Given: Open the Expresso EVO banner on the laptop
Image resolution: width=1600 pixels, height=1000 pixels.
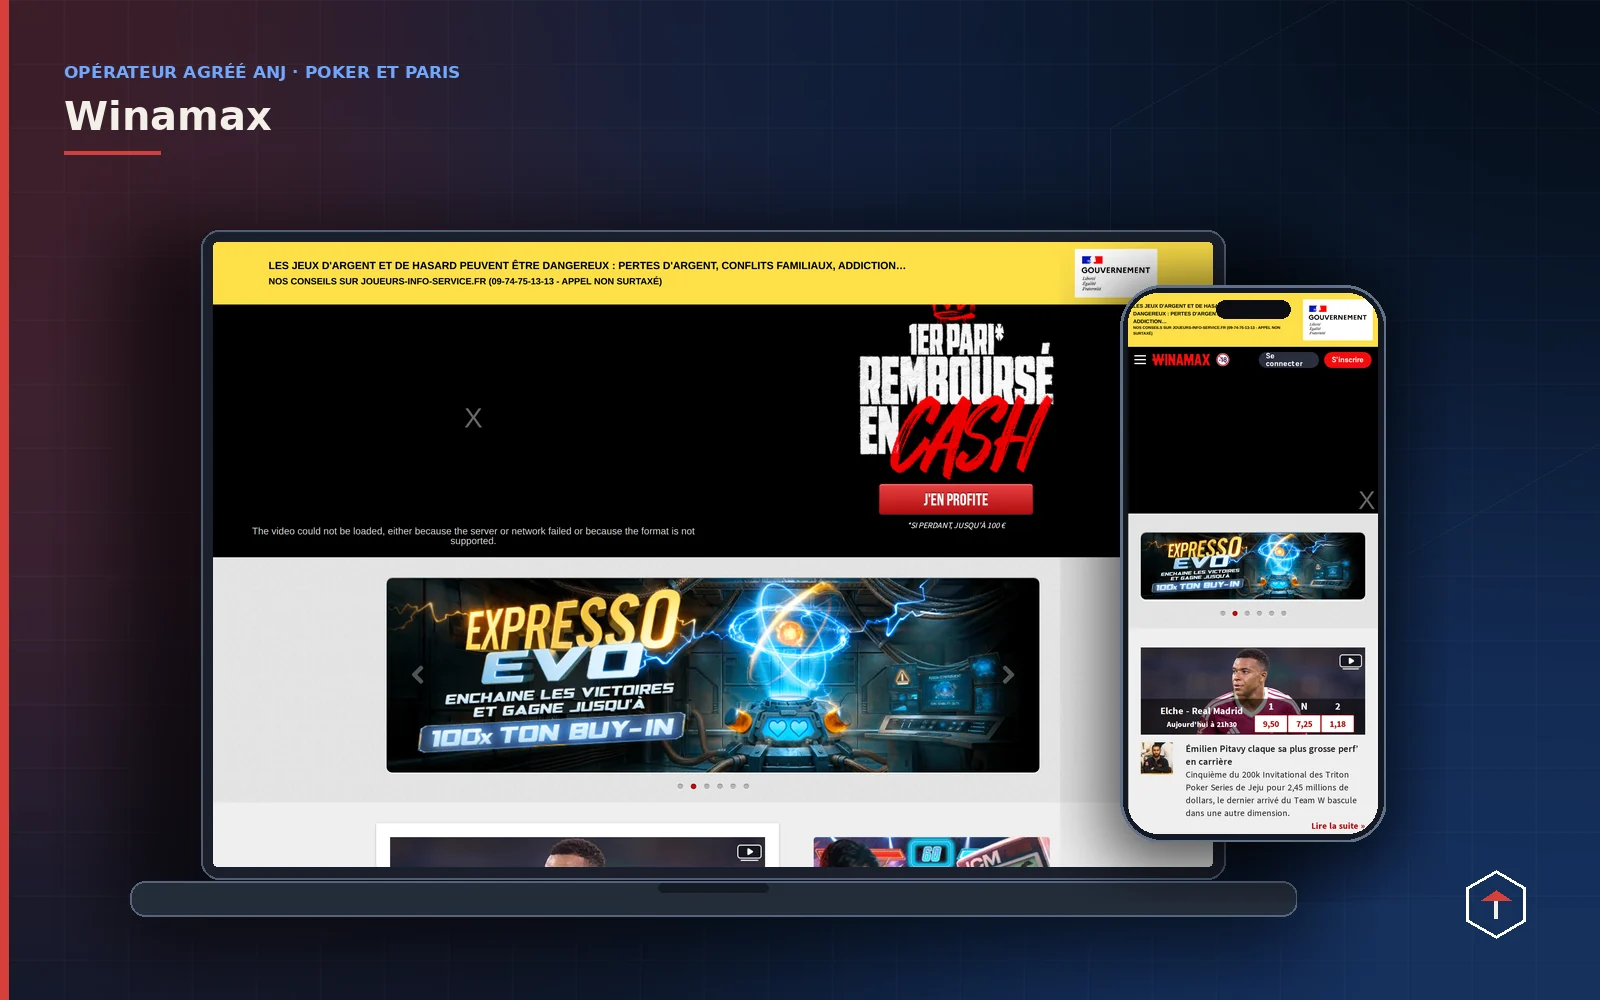Looking at the screenshot, I should (713, 675).
